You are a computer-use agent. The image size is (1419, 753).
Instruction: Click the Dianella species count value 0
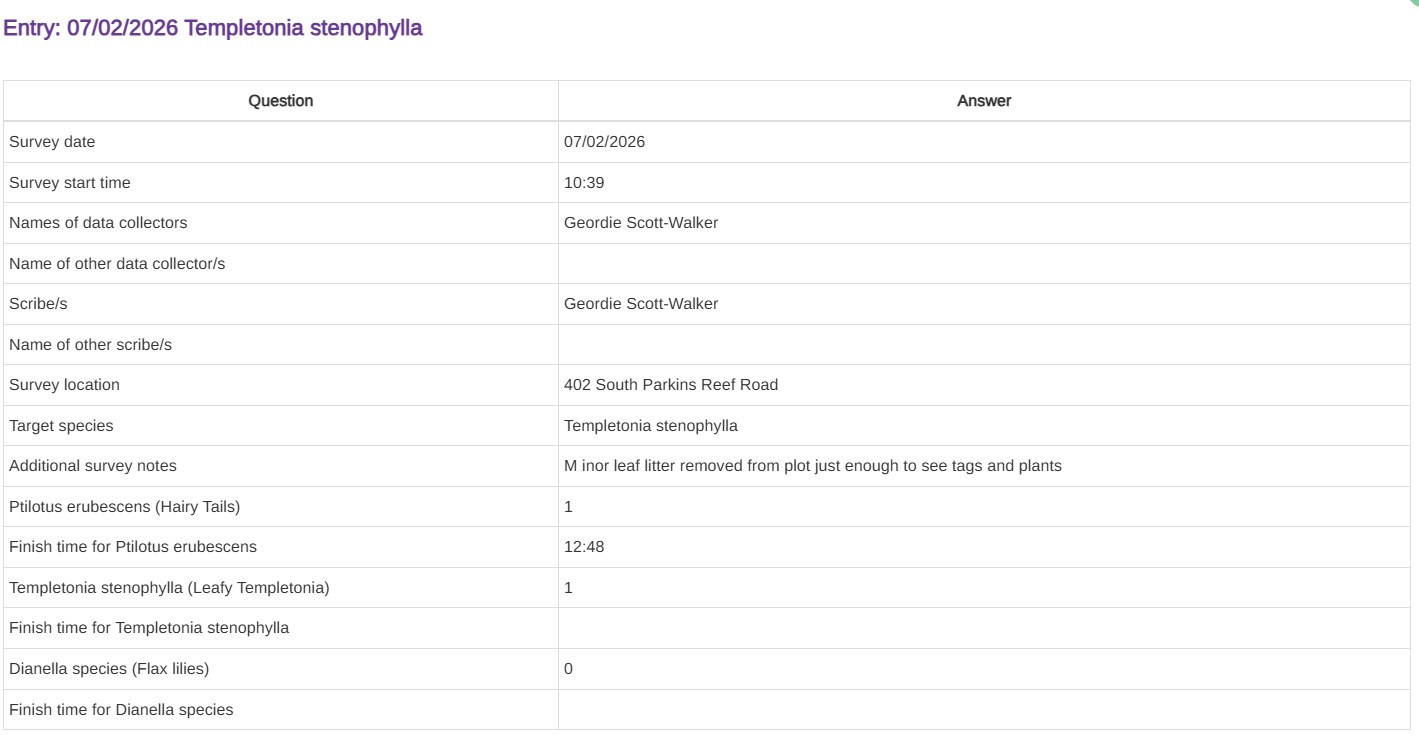point(568,669)
